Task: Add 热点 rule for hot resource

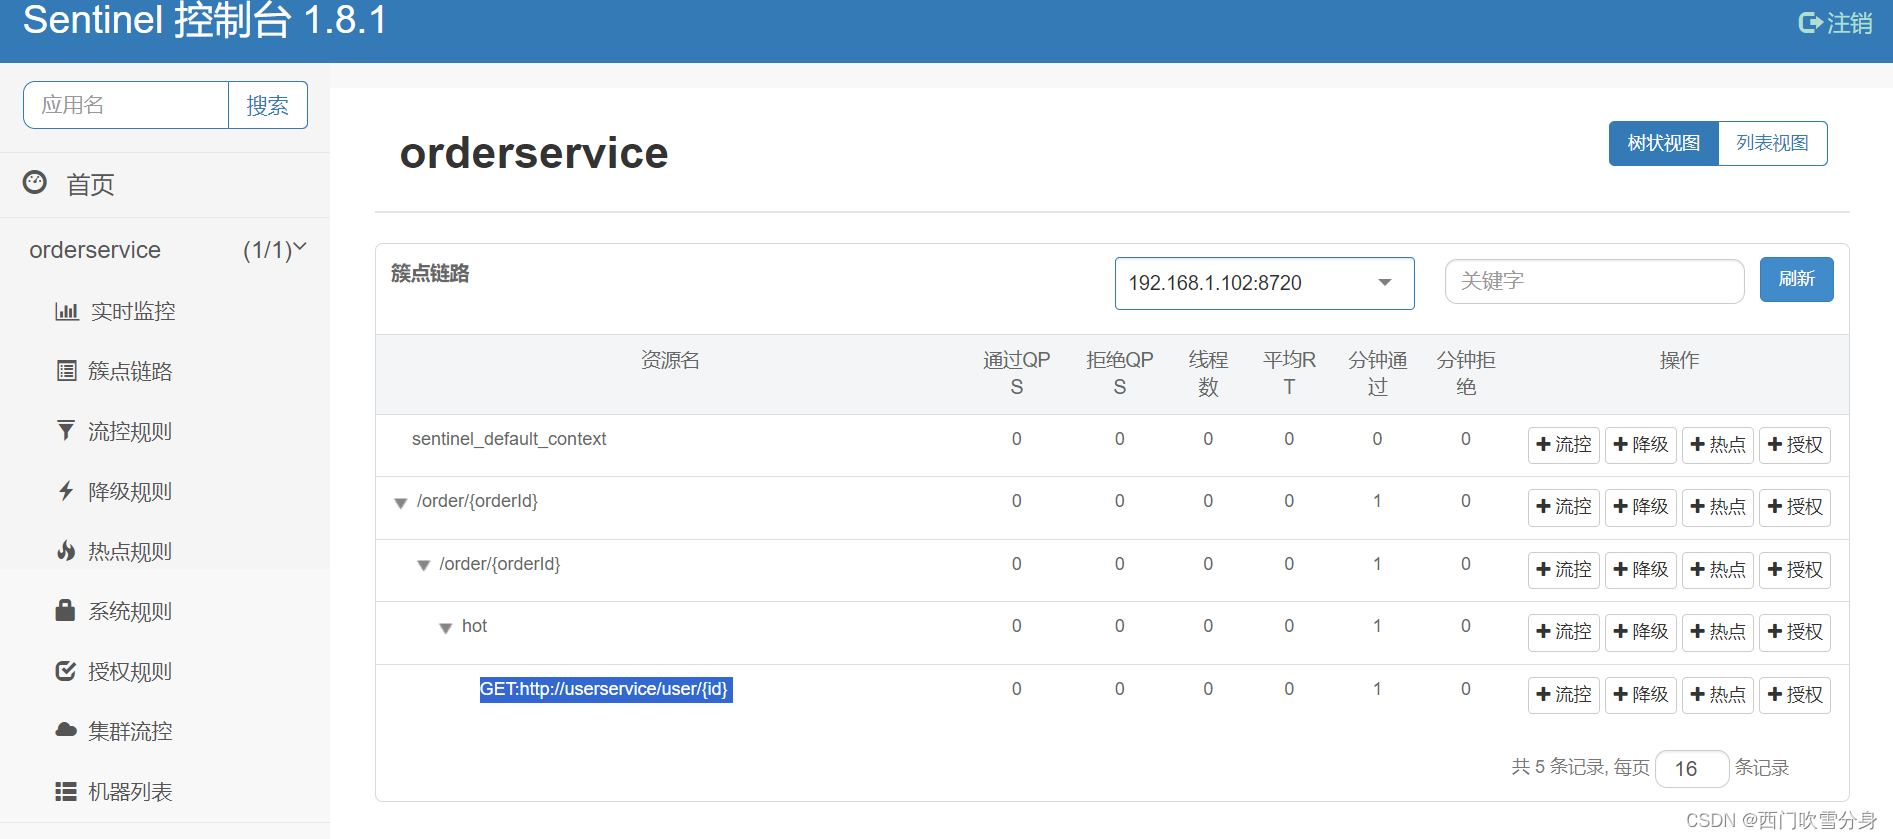Action: (1718, 632)
